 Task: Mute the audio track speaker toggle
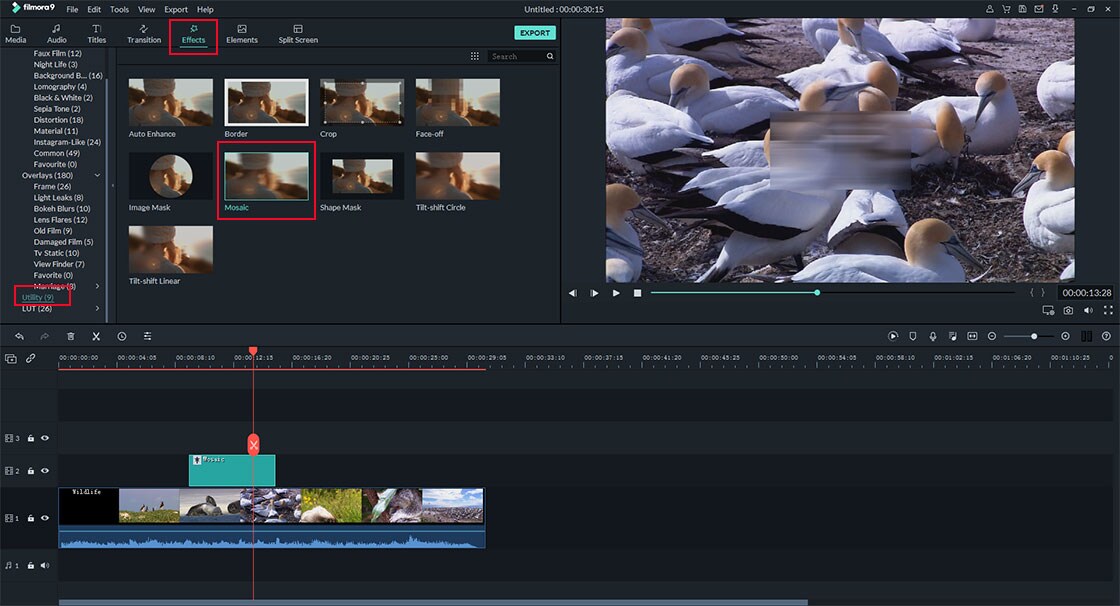[45, 565]
